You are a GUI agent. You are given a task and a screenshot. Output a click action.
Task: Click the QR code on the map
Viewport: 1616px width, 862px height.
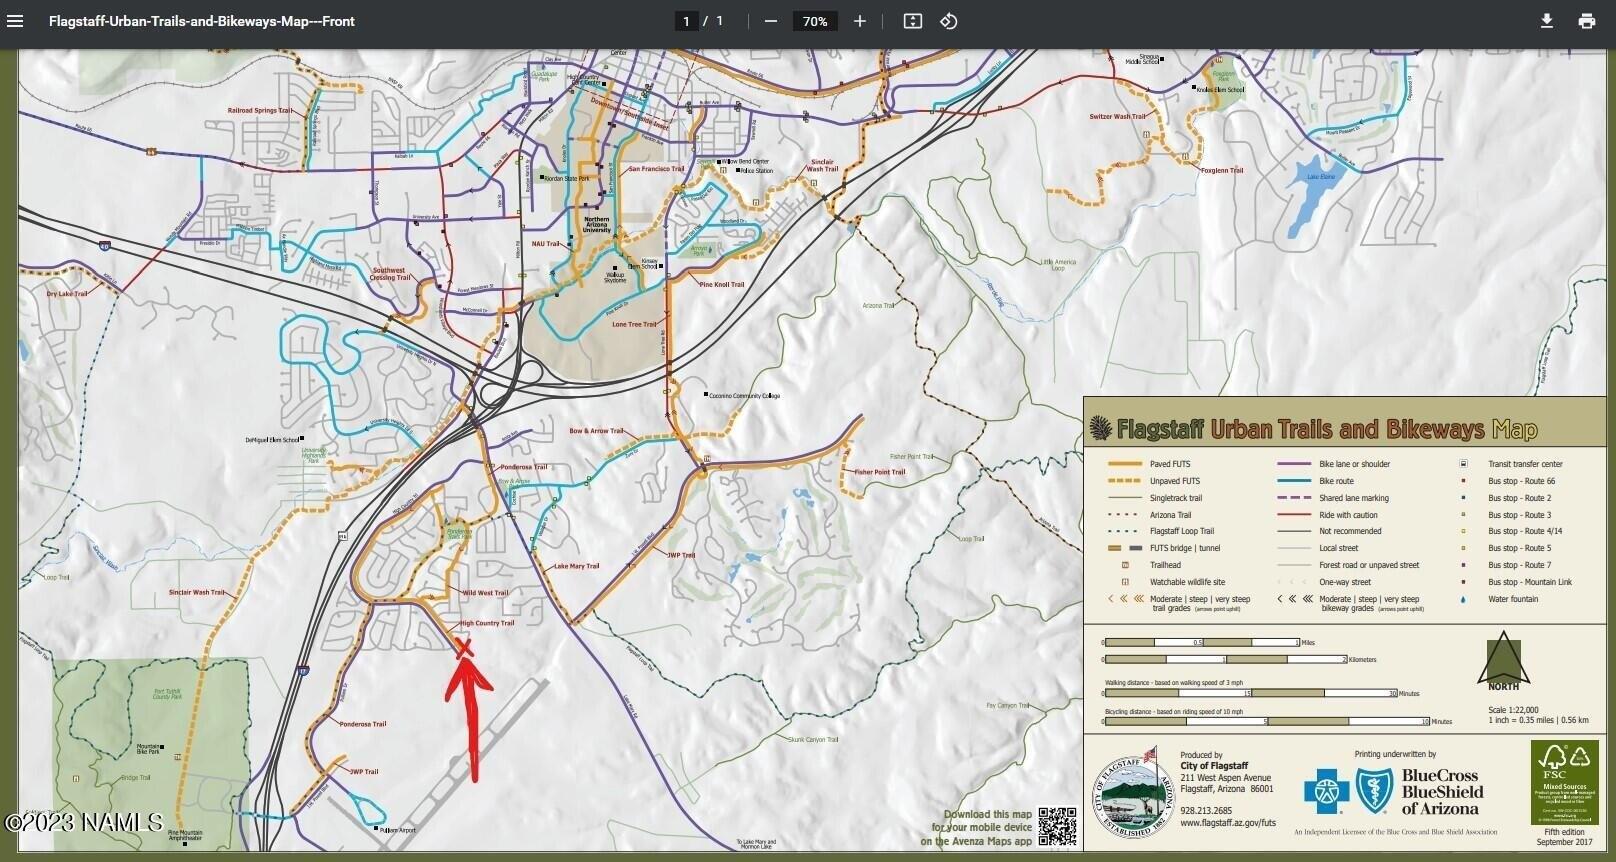pos(1056,827)
